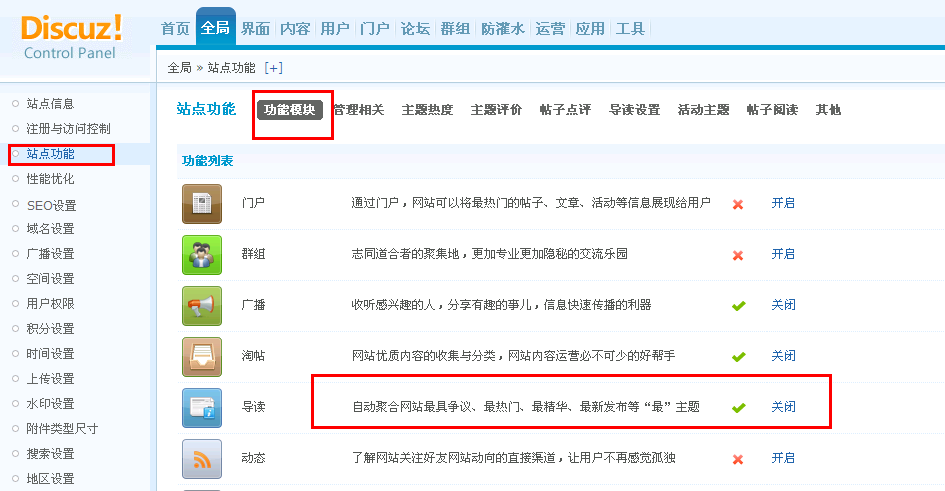Open SEO设置 in the sidebar
Image resolution: width=945 pixels, height=491 pixels.
pyautogui.click(x=51, y=205)
